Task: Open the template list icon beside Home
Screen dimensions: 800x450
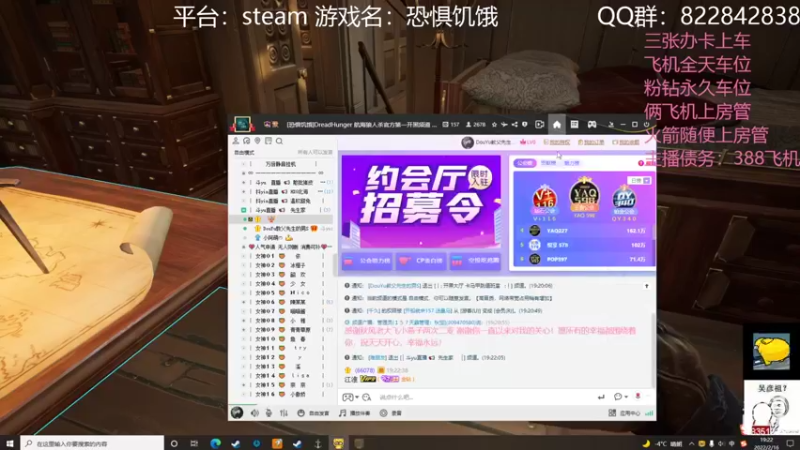Action: (574, 124)
